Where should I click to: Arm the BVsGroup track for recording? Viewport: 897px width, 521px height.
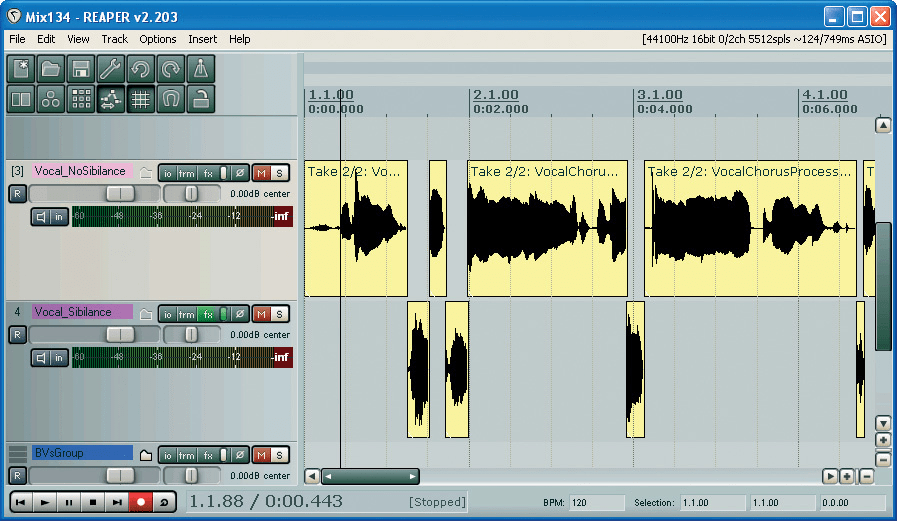pos(17,476)
